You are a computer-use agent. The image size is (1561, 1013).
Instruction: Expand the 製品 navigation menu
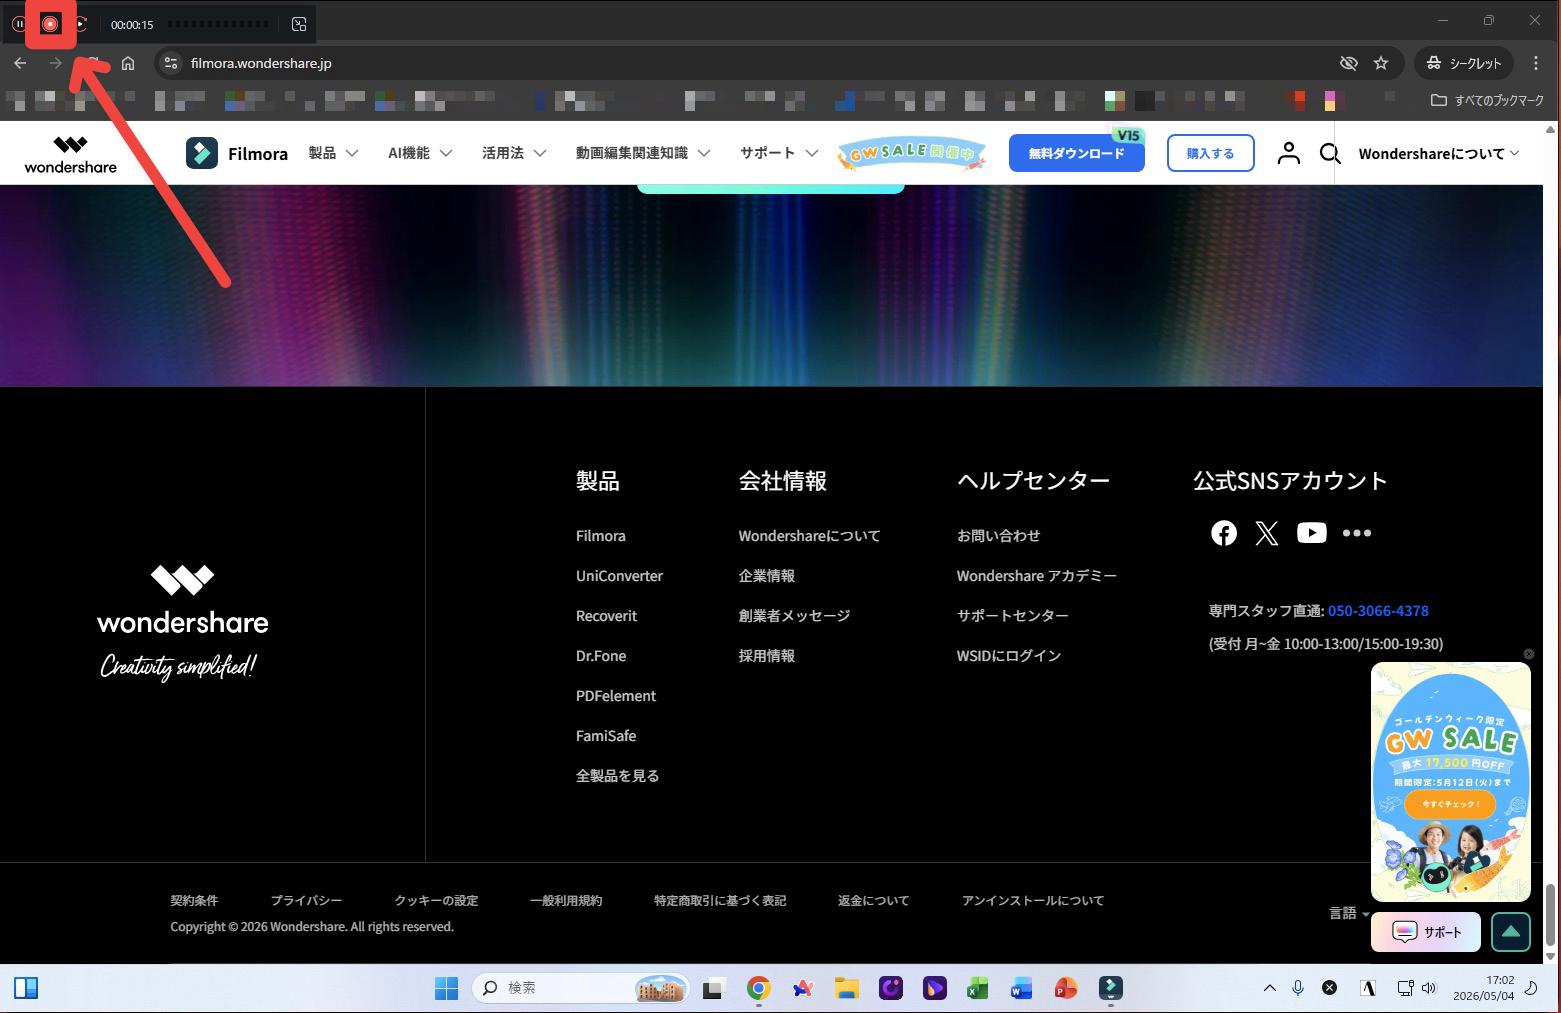[x=333, y=153]
